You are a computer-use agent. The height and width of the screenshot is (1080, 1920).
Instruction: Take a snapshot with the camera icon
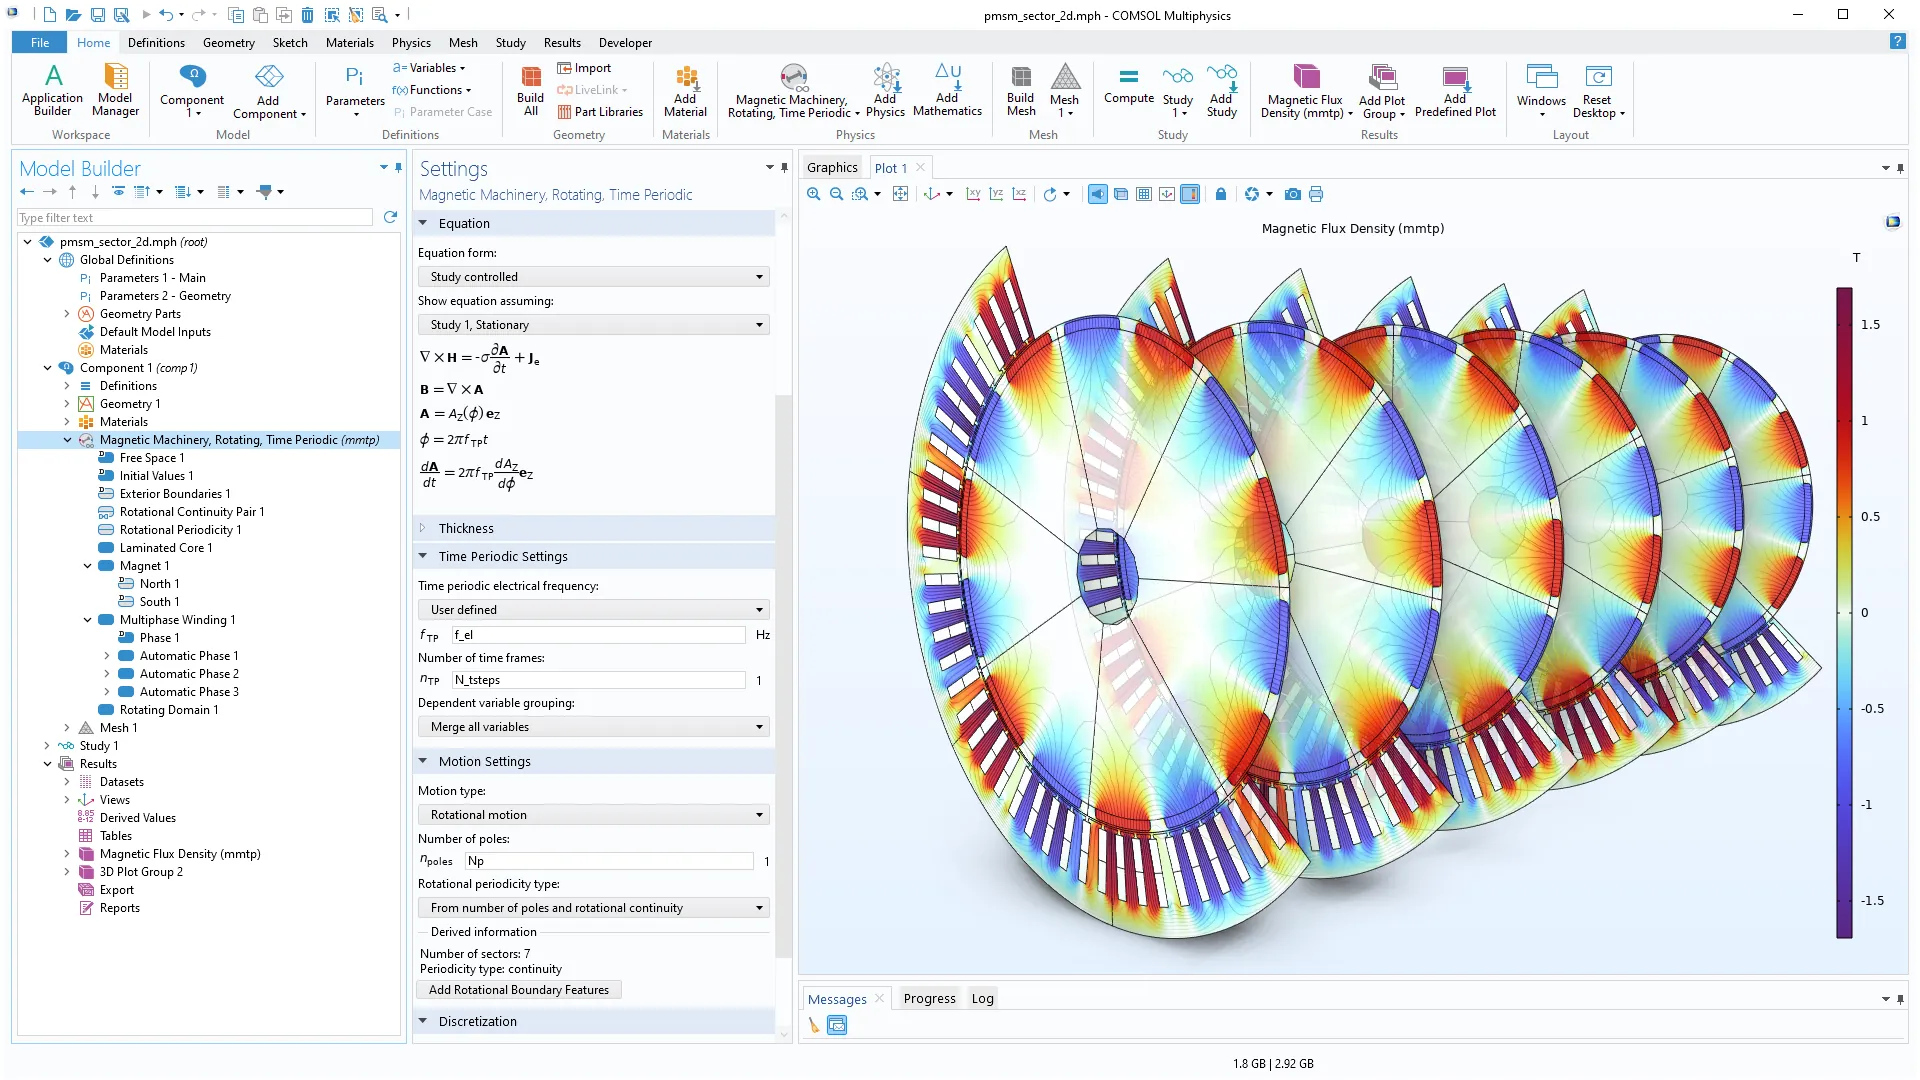(x=1292, y=194)
